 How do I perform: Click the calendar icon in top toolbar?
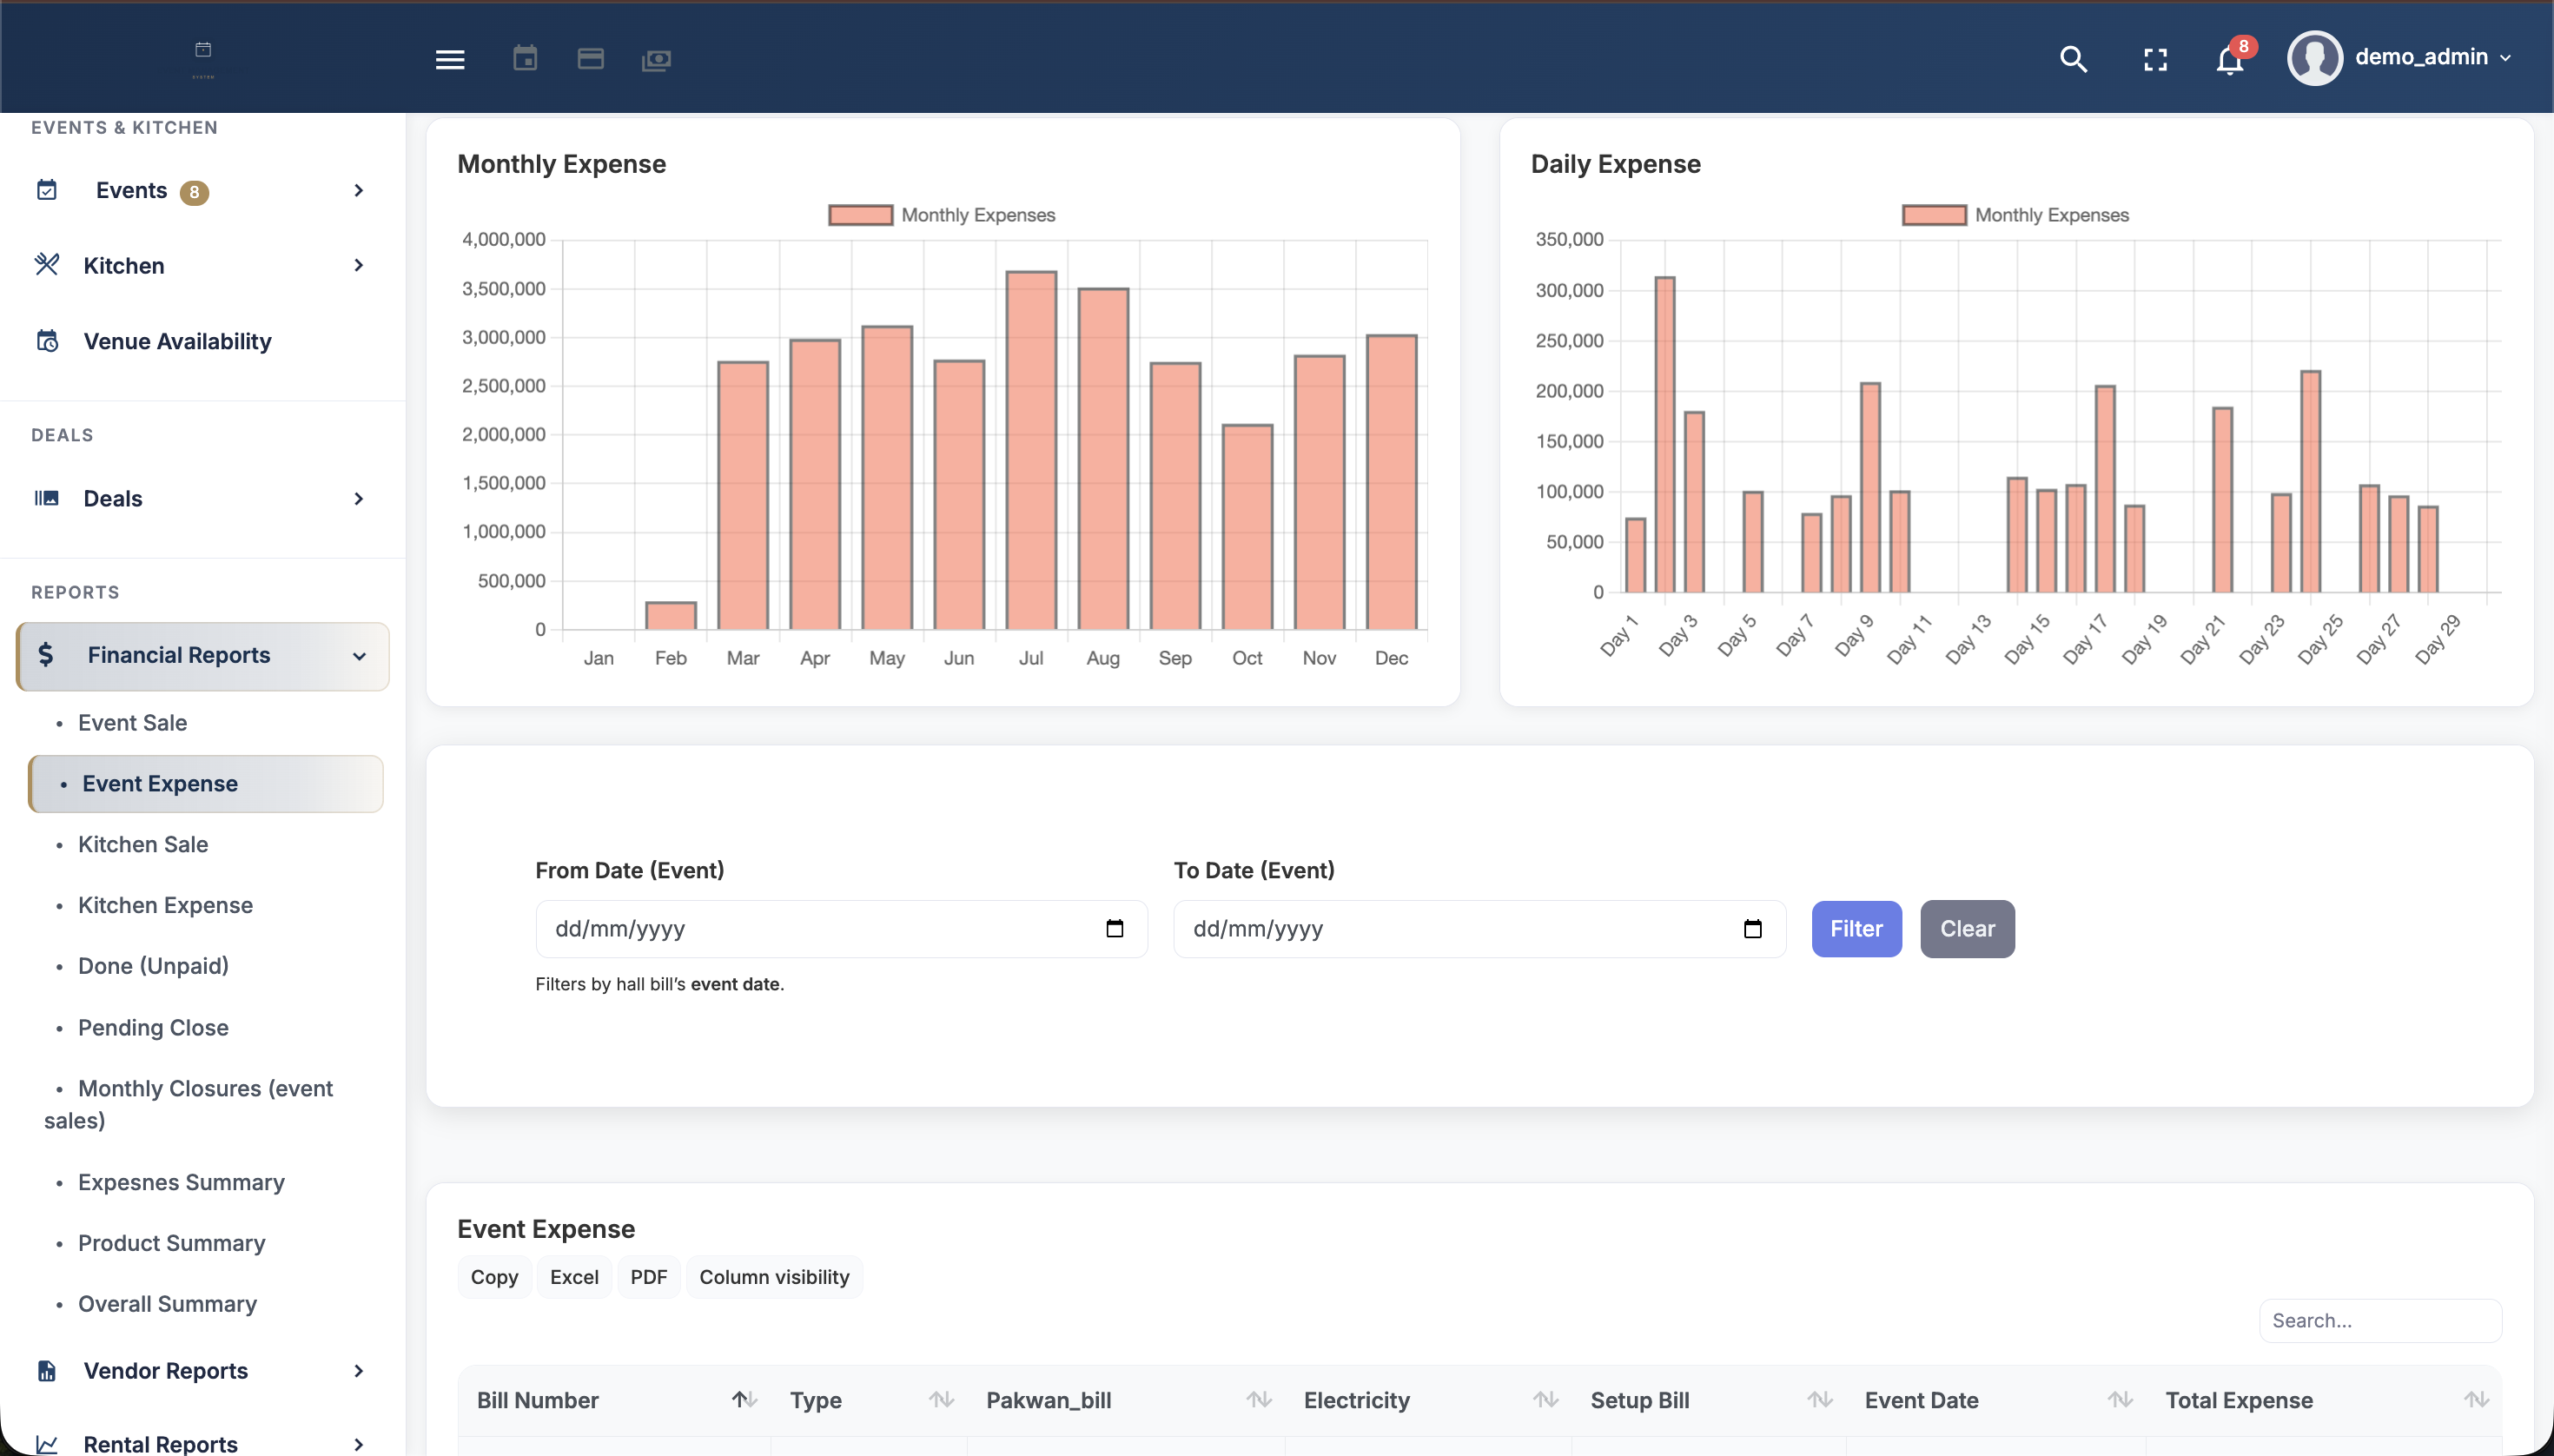point(525,59)
